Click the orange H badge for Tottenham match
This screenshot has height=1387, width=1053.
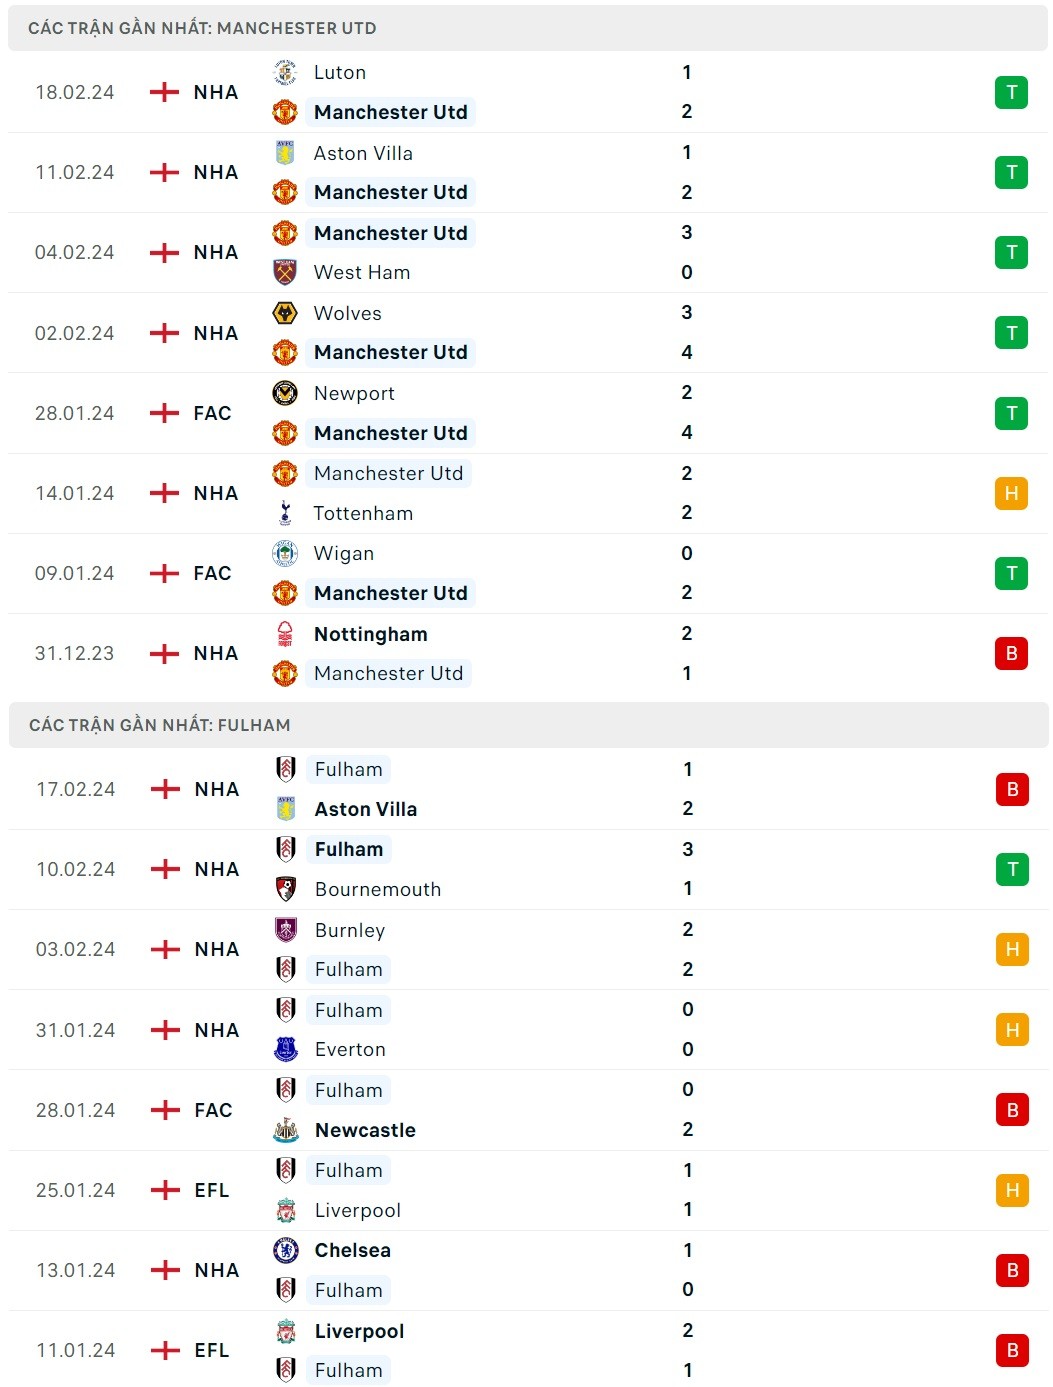pos(1011,493)
